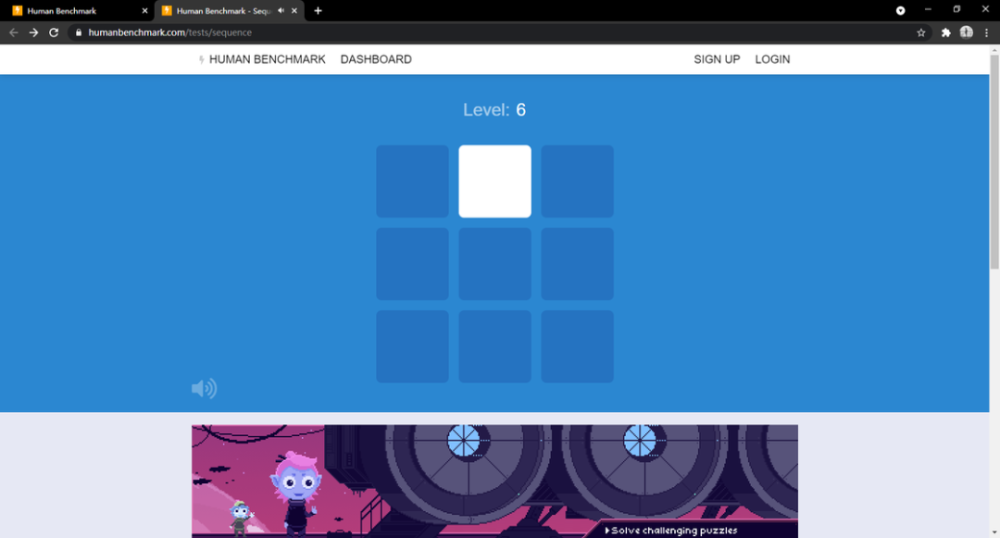1000x538 pixels.
Task: Close the first Human Benchmark tab
Action: coord(145,11)
